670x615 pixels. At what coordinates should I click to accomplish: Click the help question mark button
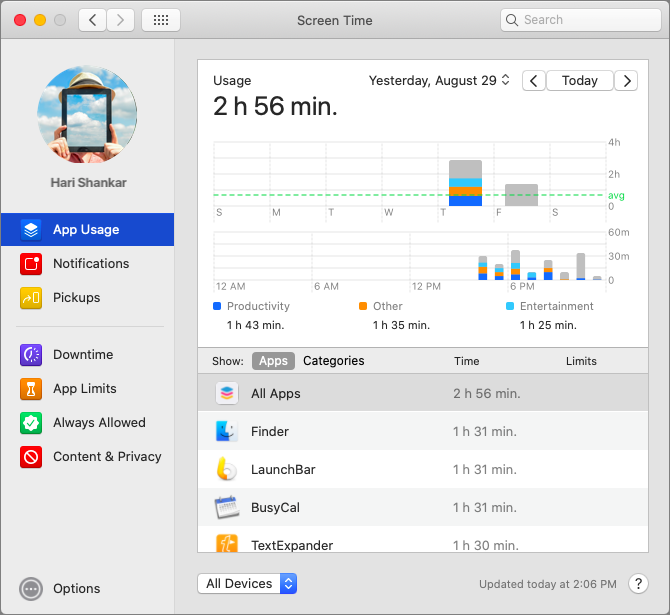[x=637, y=584]
